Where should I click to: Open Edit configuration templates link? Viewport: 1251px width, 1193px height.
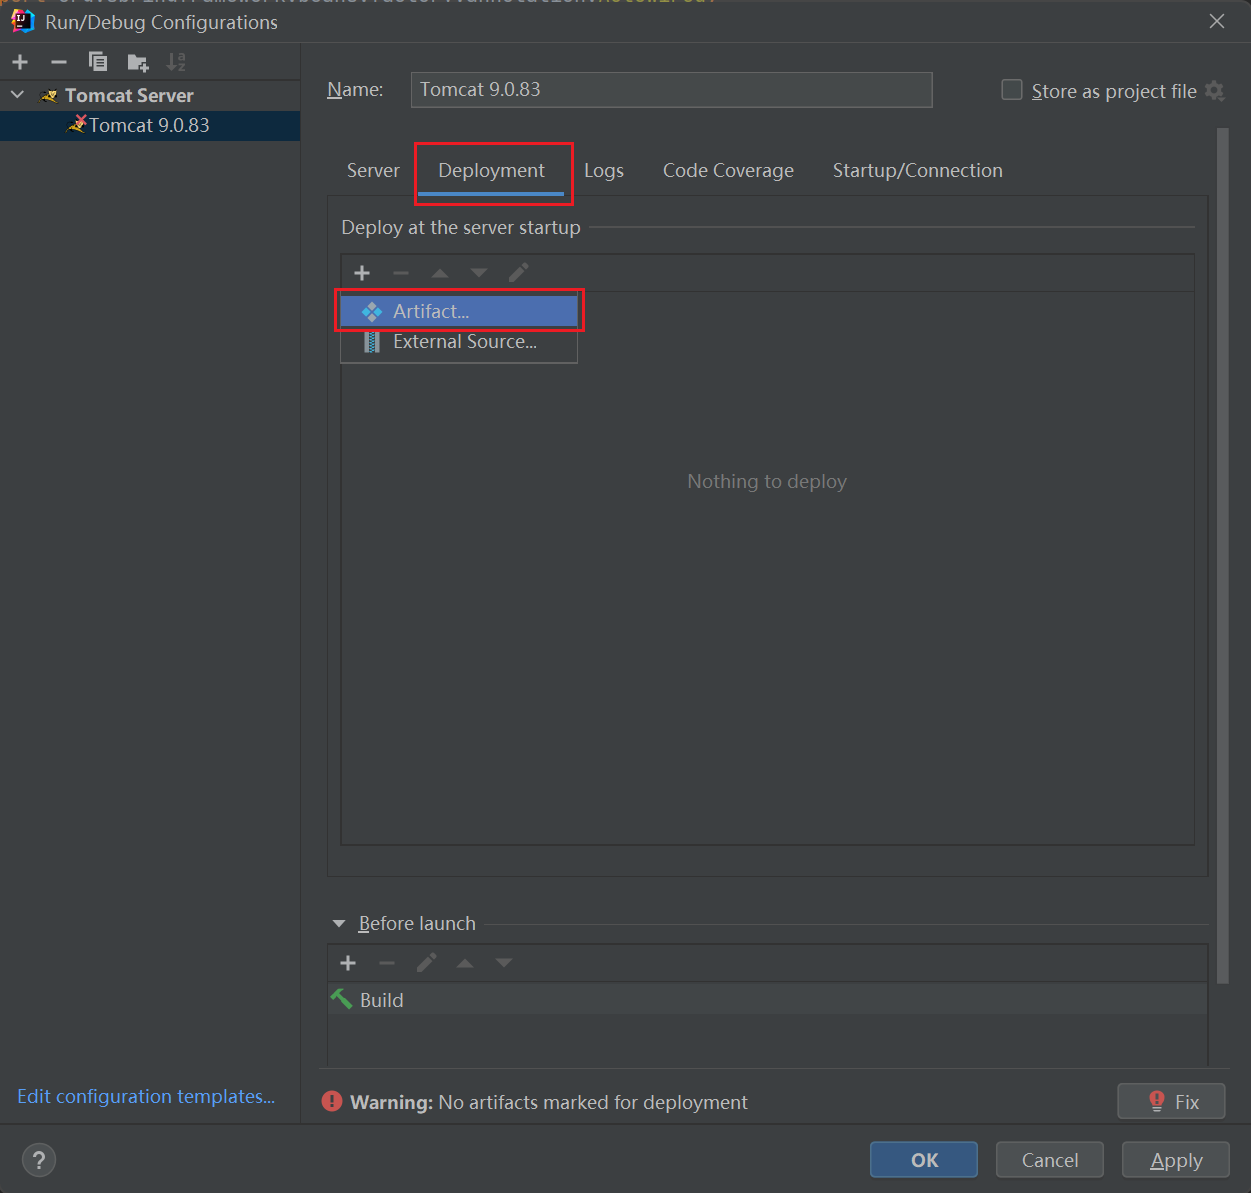click(146, 1097)
